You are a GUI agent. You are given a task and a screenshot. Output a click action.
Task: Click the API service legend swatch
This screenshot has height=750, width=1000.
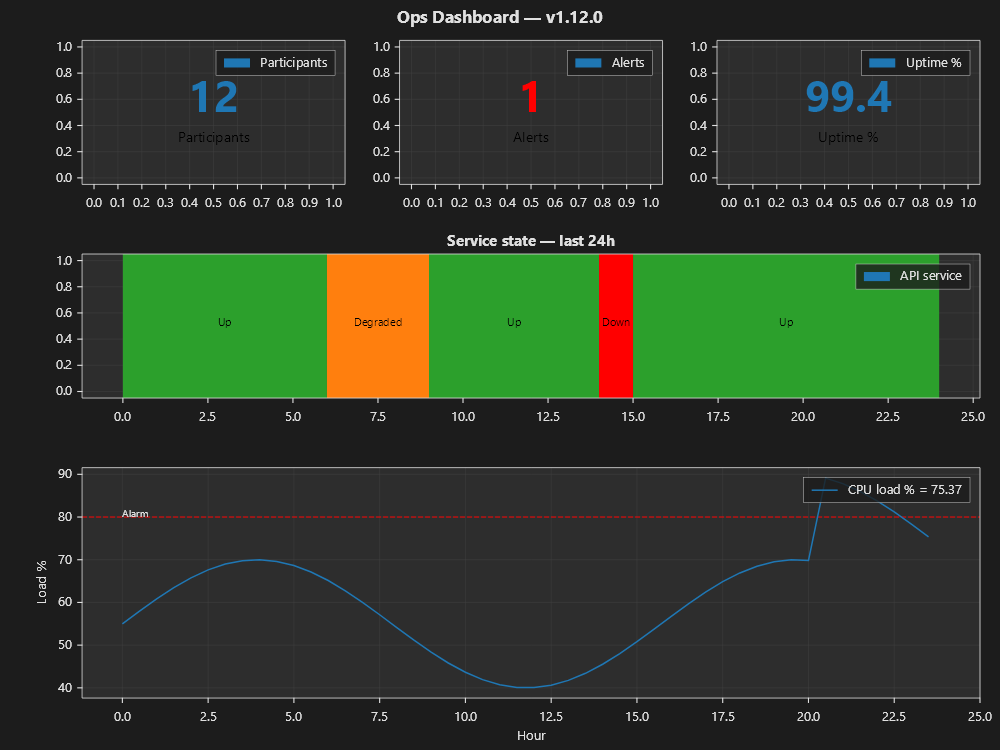pyautogui.click(x=877, y=276)
